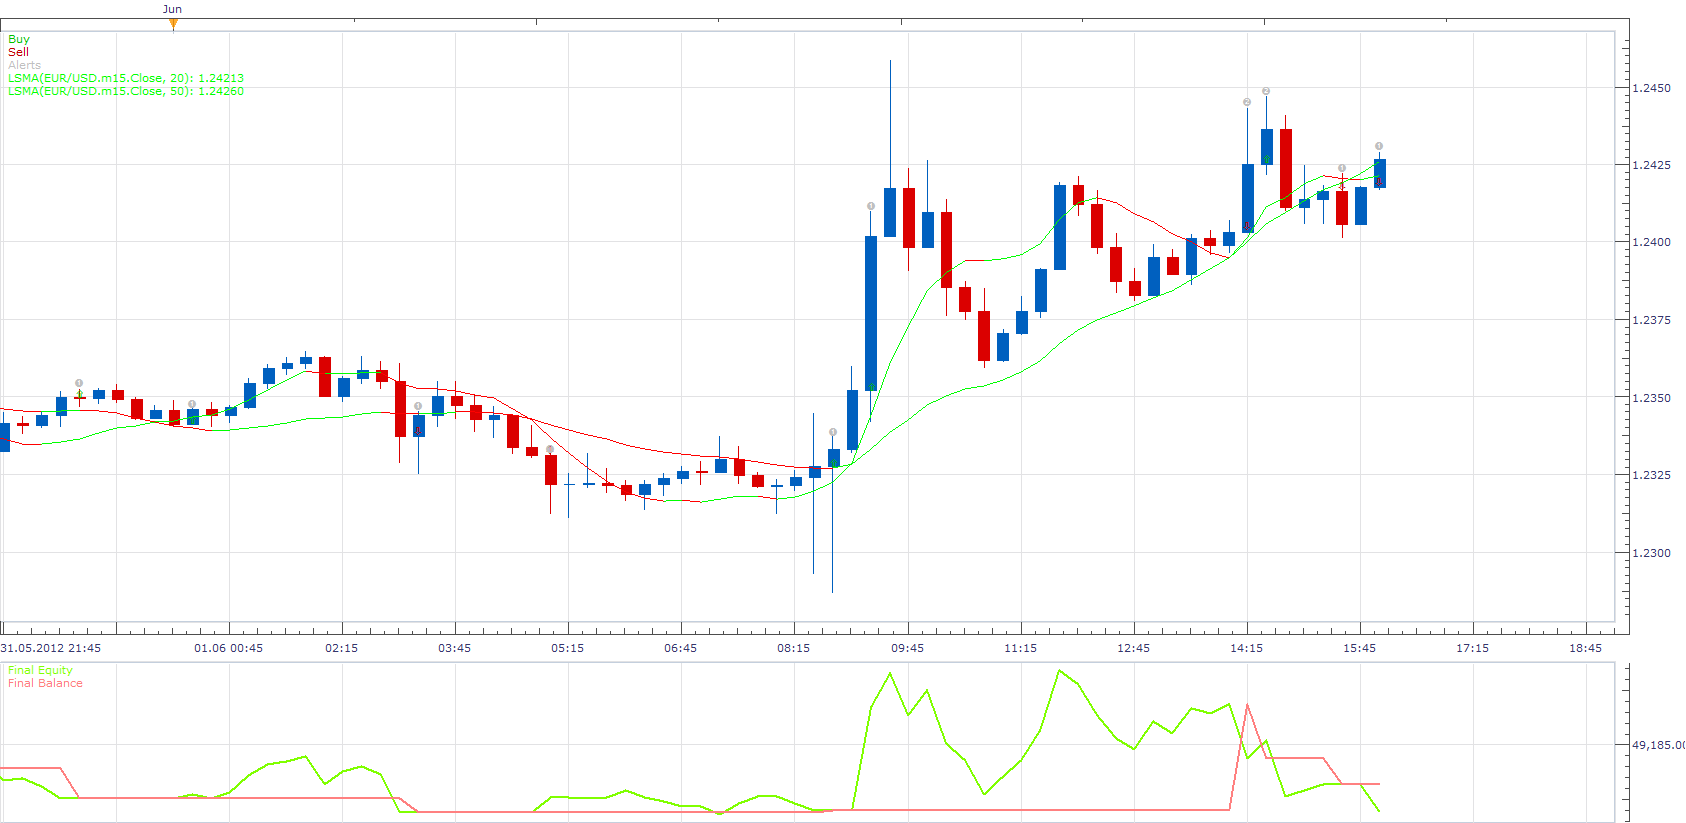Viewport: 1686px width, 823px height.
Task: Click the 01.06 00:45 time label
Action: [229, 648]
